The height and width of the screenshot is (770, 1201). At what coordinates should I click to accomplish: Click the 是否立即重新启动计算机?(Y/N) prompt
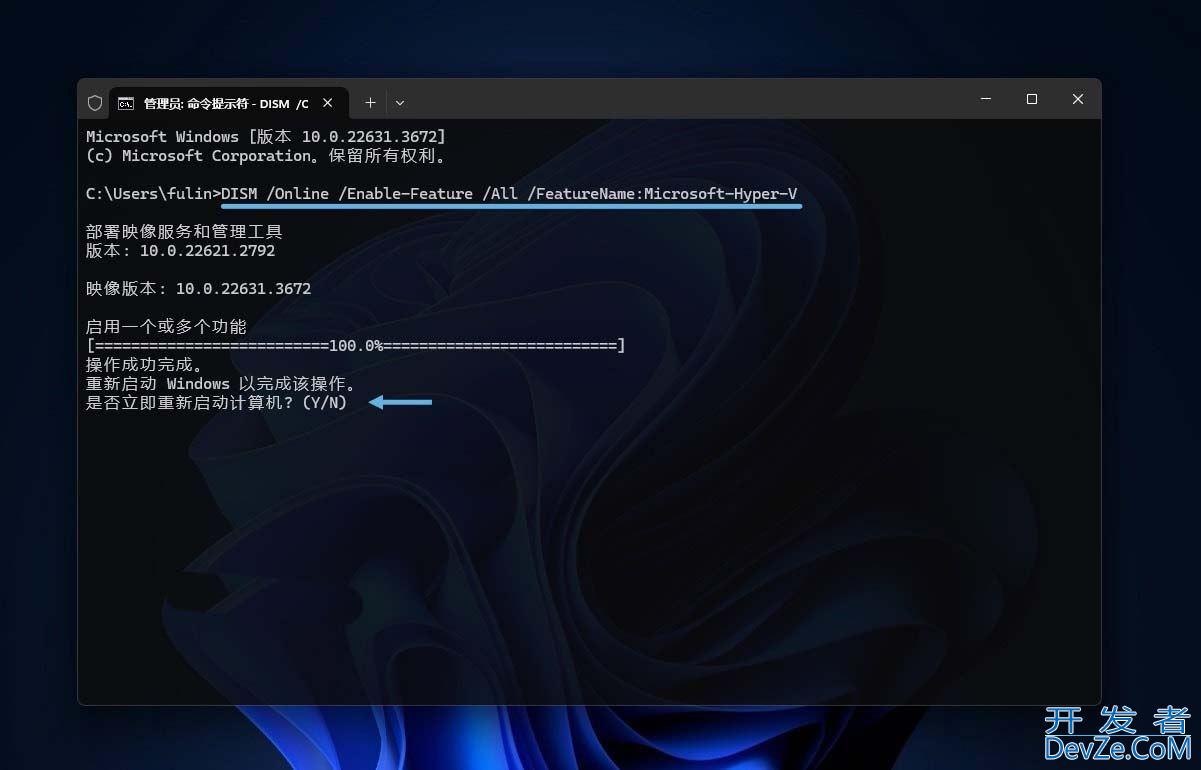click(x=217, y=403)
